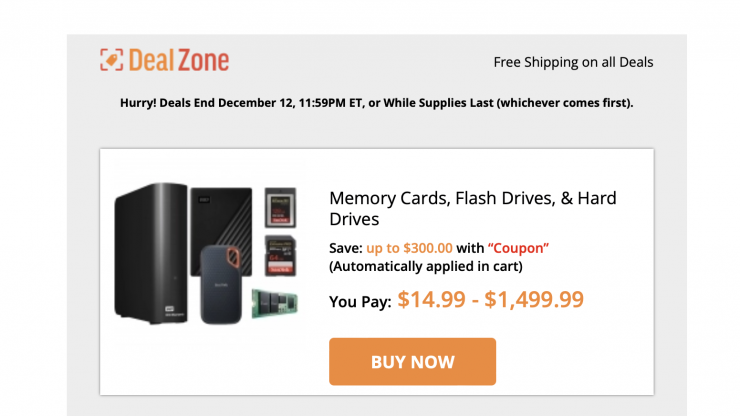Click the DealZone brand name text
The width and height of the screenshot is (740, 416).
pyautogui.click(x=178, y=60)
